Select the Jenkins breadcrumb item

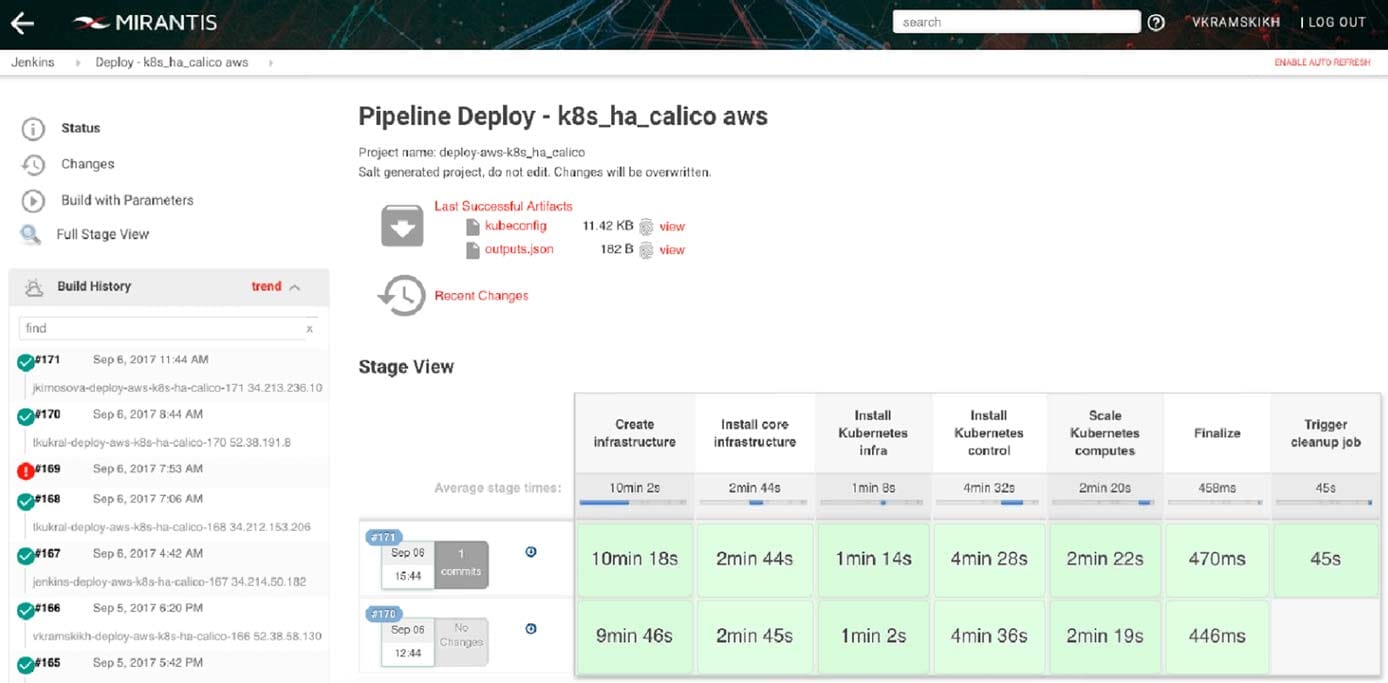coord(32,61)
